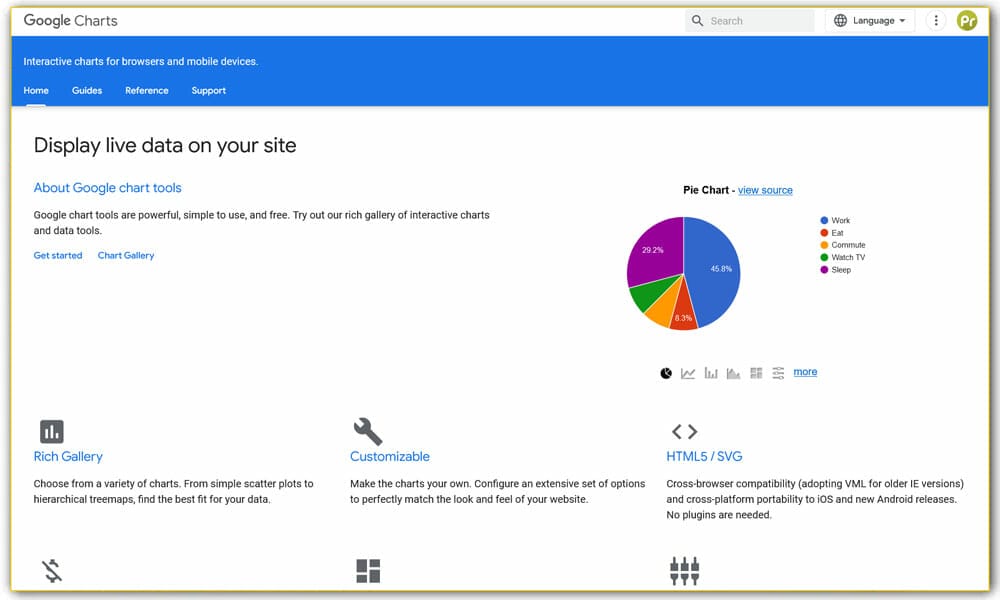The image size is (1000, 600).
Task: Open the three-dot overflow menu
Action: 935,20
